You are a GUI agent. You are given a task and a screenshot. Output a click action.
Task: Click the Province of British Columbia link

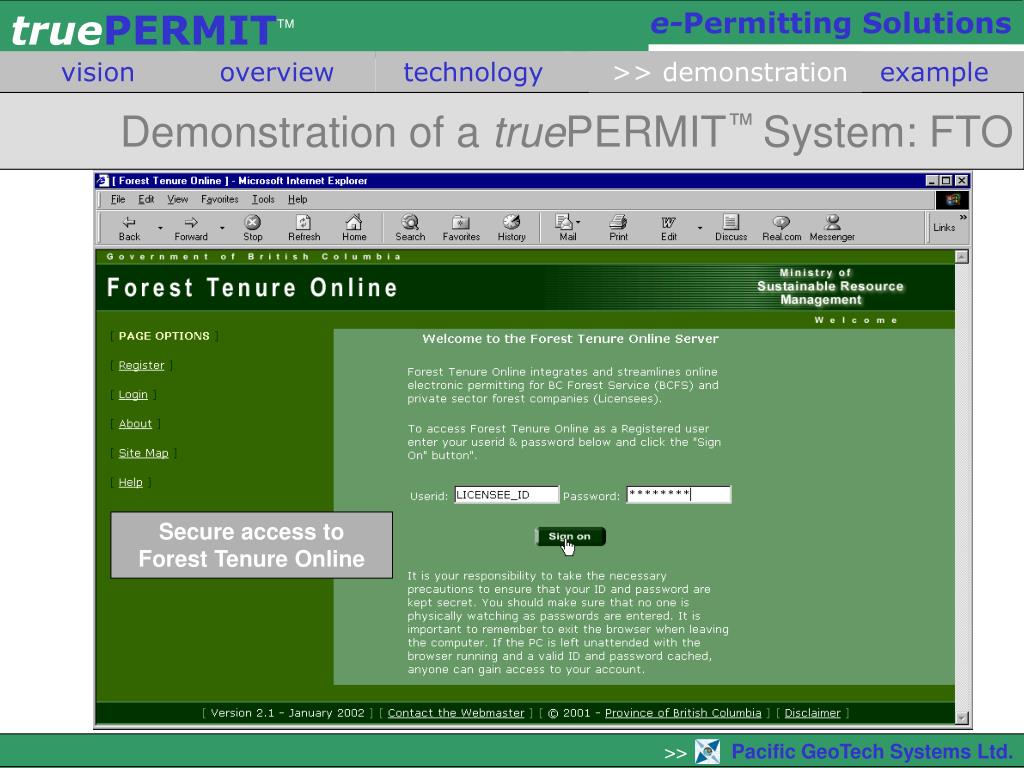[683, 713]
